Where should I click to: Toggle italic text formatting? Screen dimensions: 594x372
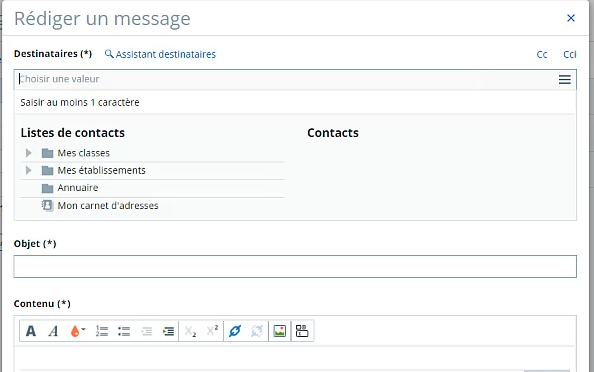[x=53, y=331]
